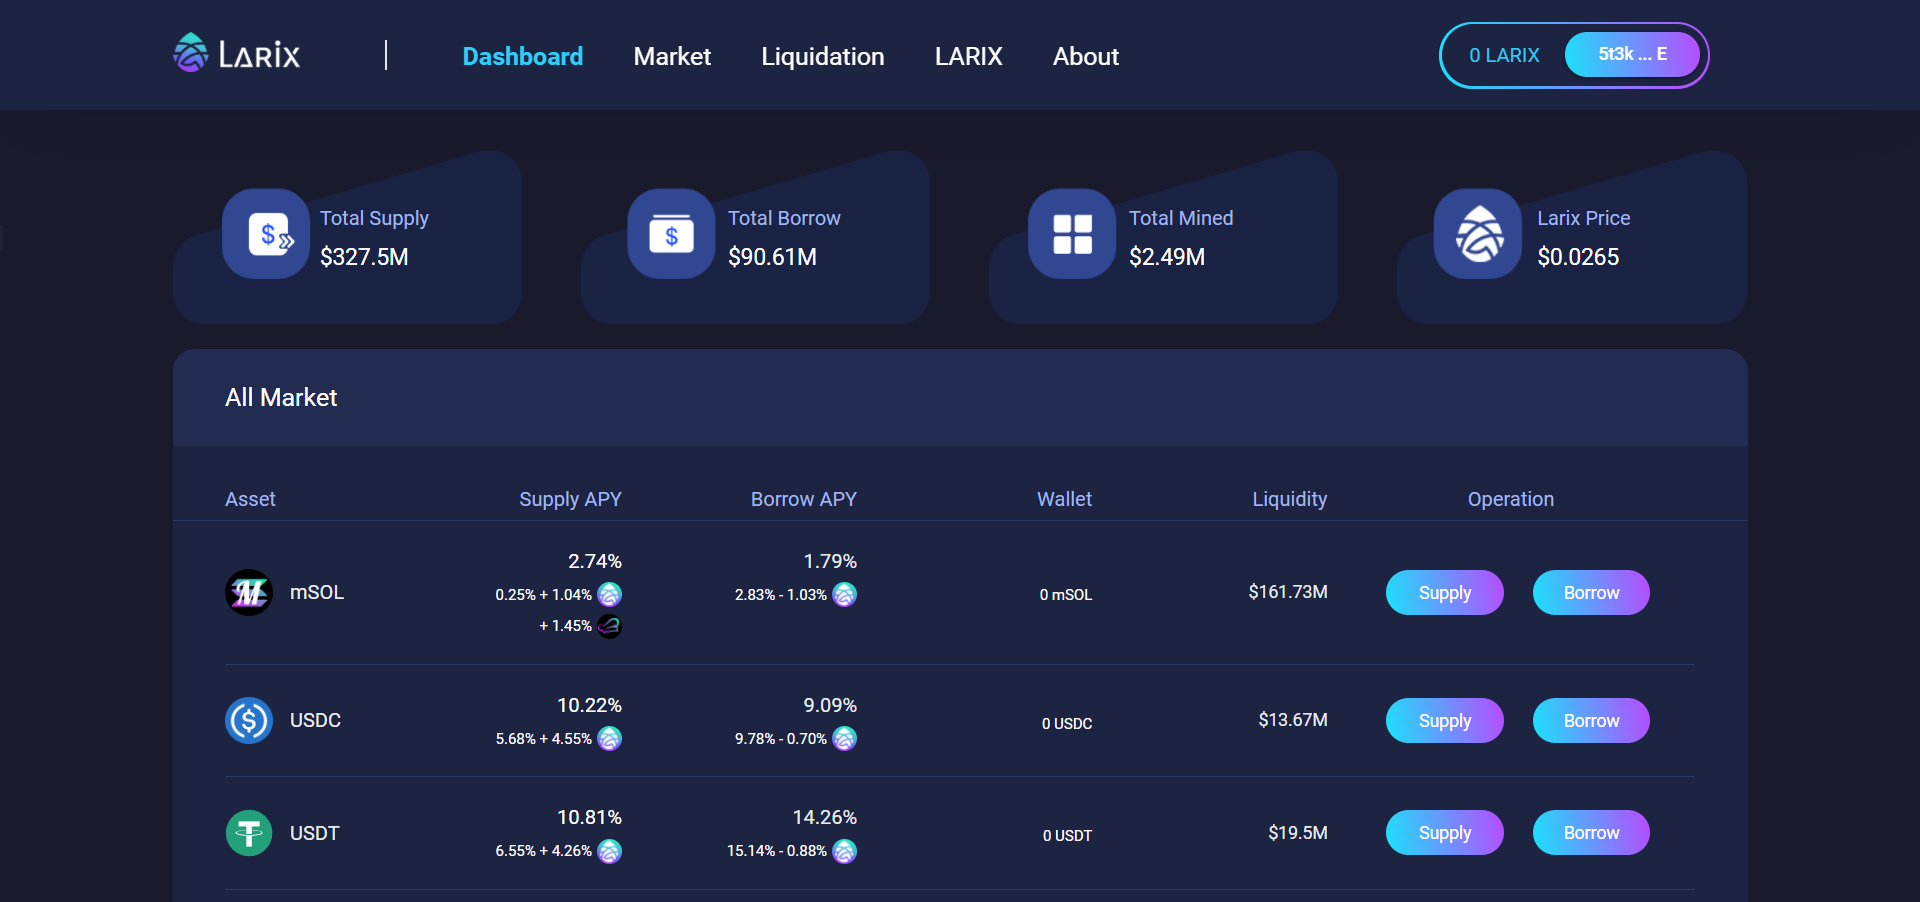Screen dimensions: 1920x902
Task: Click the Larix Price label
Action: (1583, 218)
